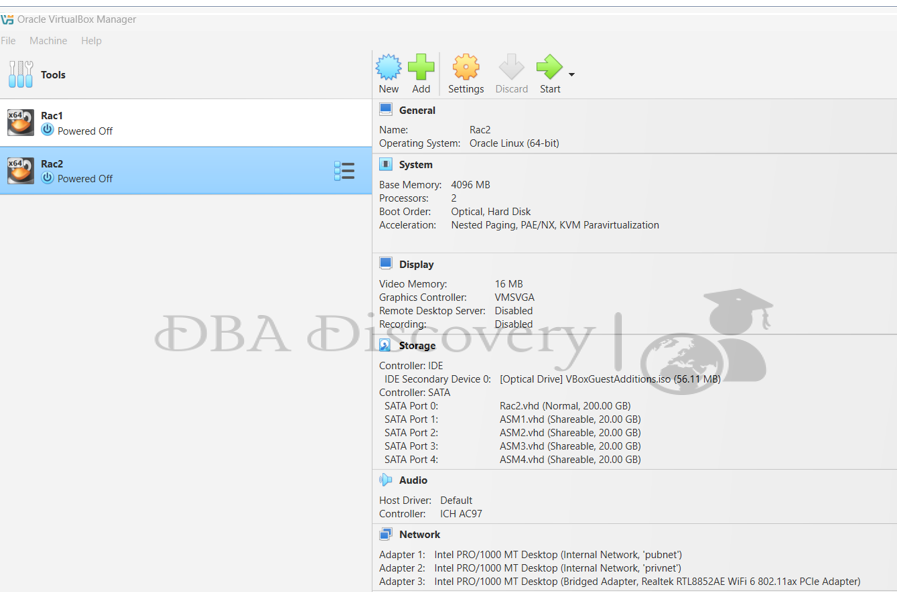Open the orange Settings gear
897x592 pixels.
[x=466, y=67]
